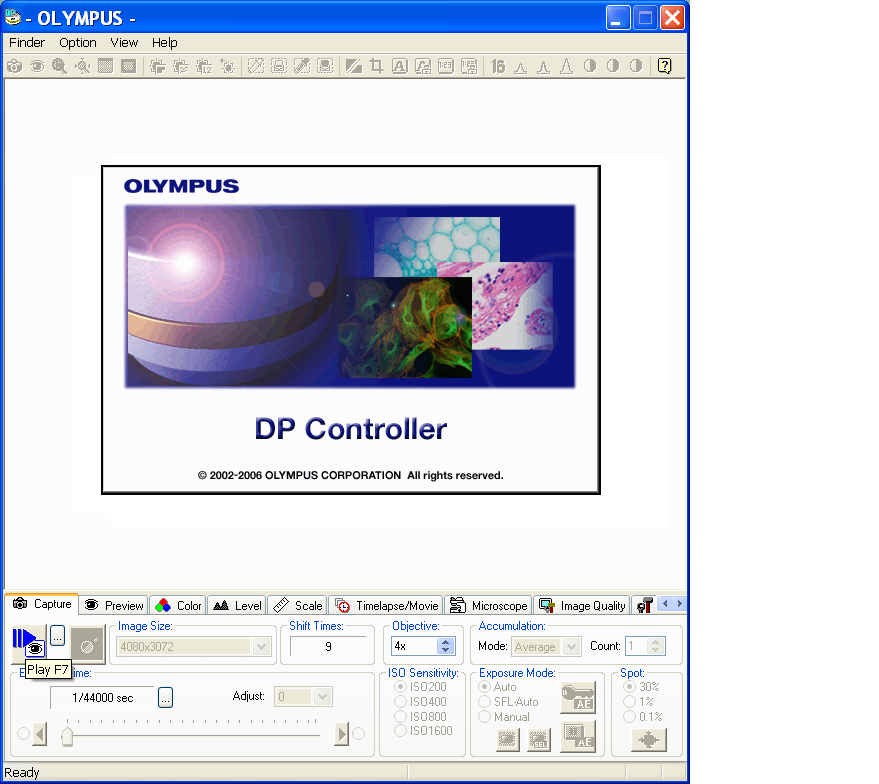This screenshot has height=784, width=879.
Task: Switch to the Timelapse/Movie tab
Action: [x=386, y=606]
